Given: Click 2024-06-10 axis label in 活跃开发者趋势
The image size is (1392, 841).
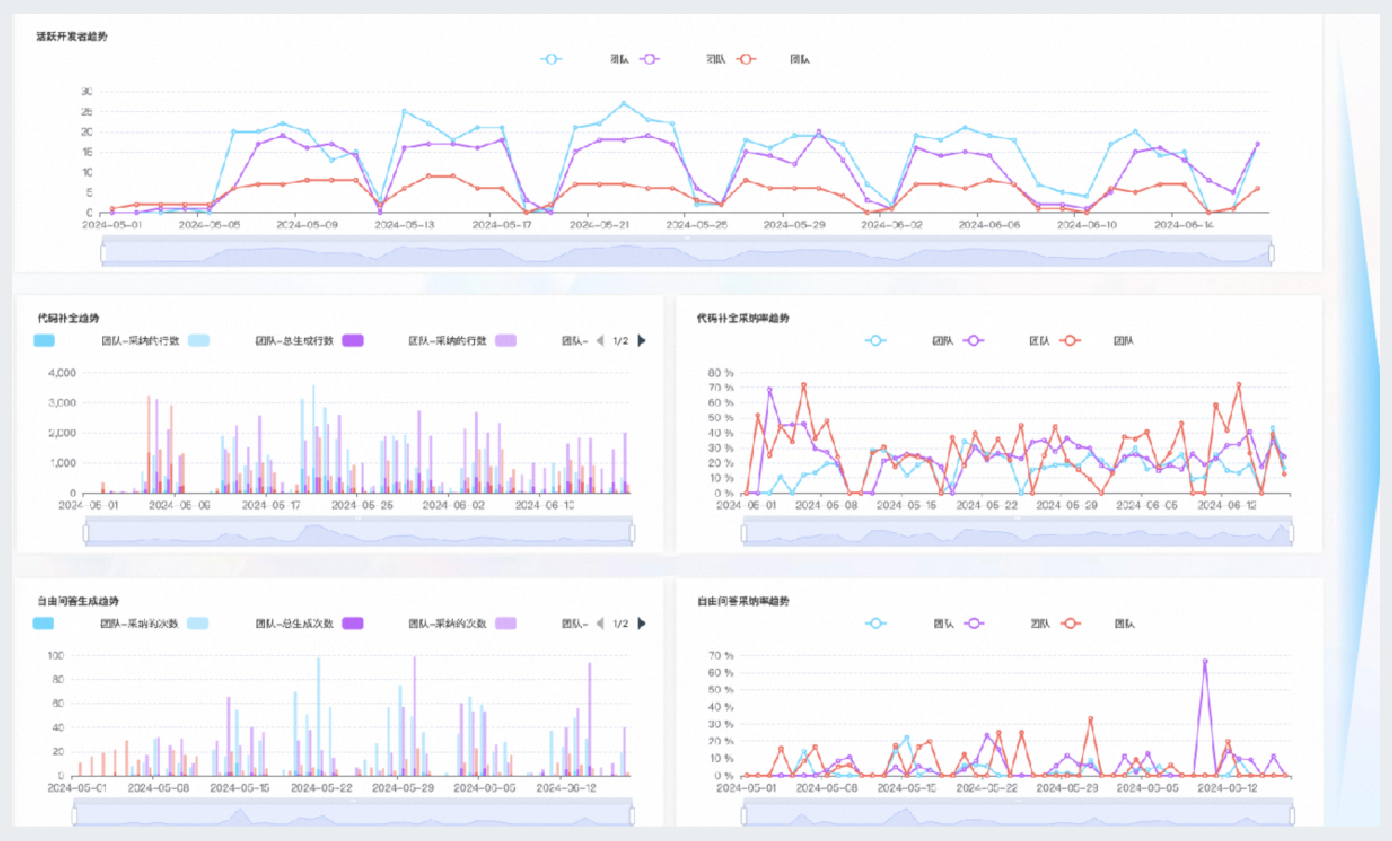Looking at the screenshot, I should [1087, 225].
